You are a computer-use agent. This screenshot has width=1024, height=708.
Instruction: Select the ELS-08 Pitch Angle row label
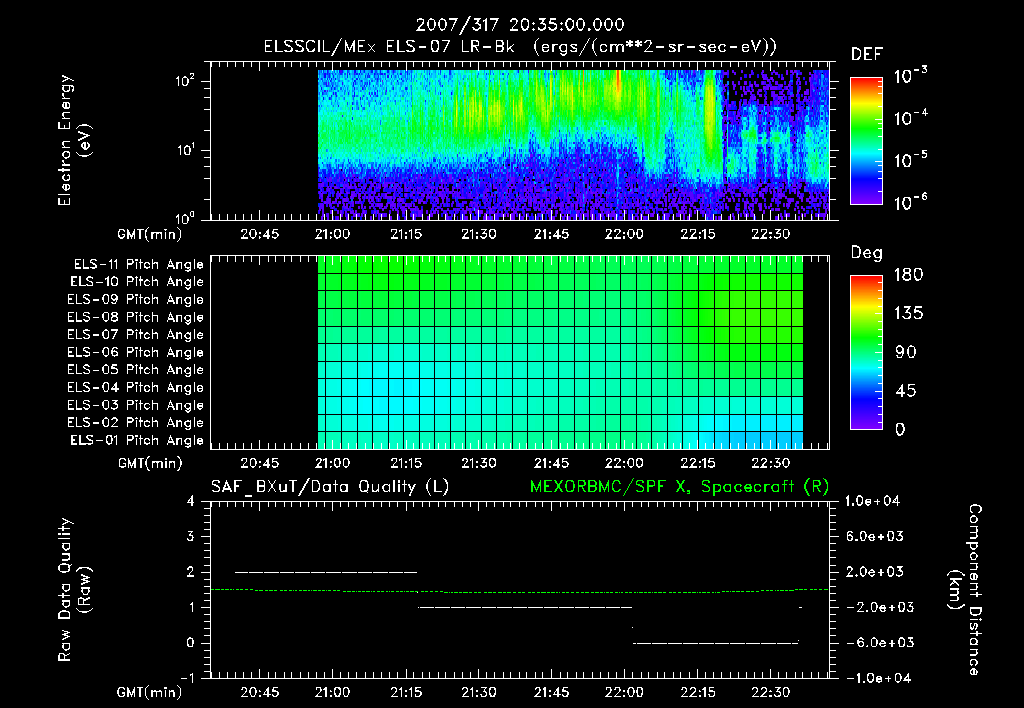click(x=135, y=317)
